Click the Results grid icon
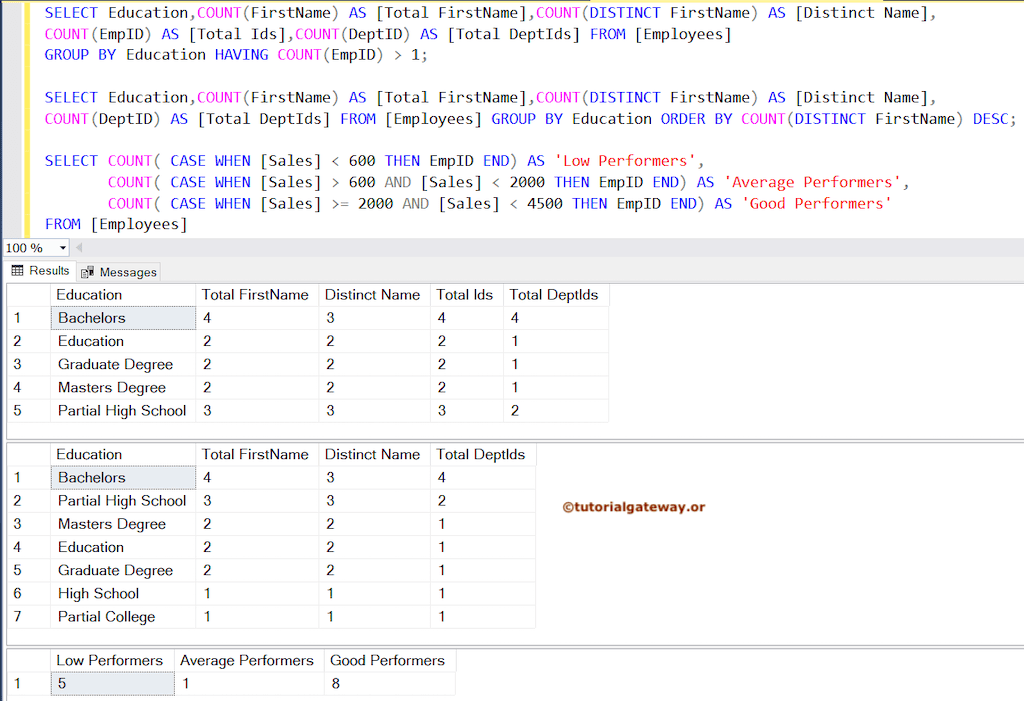The image size is (1024, 701). [17, 271]
